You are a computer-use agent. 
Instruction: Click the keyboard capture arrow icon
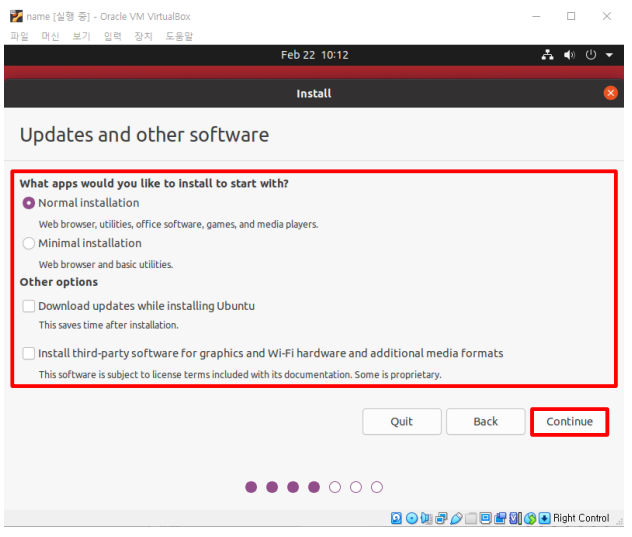[x=544, y=518]
